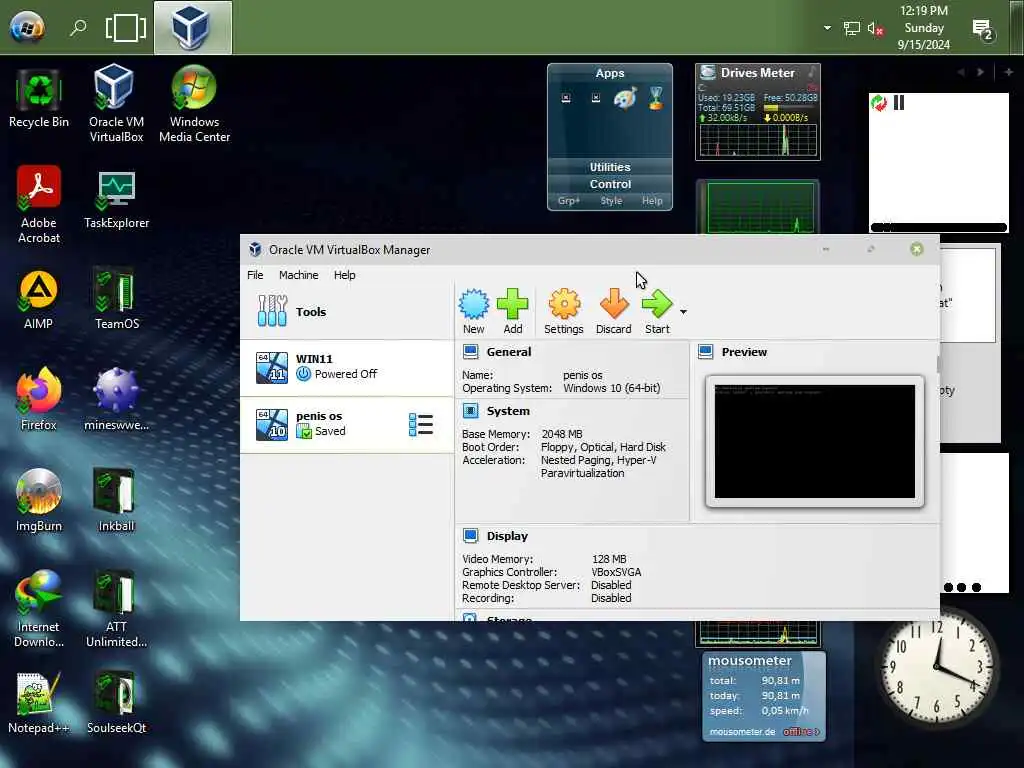Click the next gadget page arrow
The image size is (1024, 768).
coord(980,72)
